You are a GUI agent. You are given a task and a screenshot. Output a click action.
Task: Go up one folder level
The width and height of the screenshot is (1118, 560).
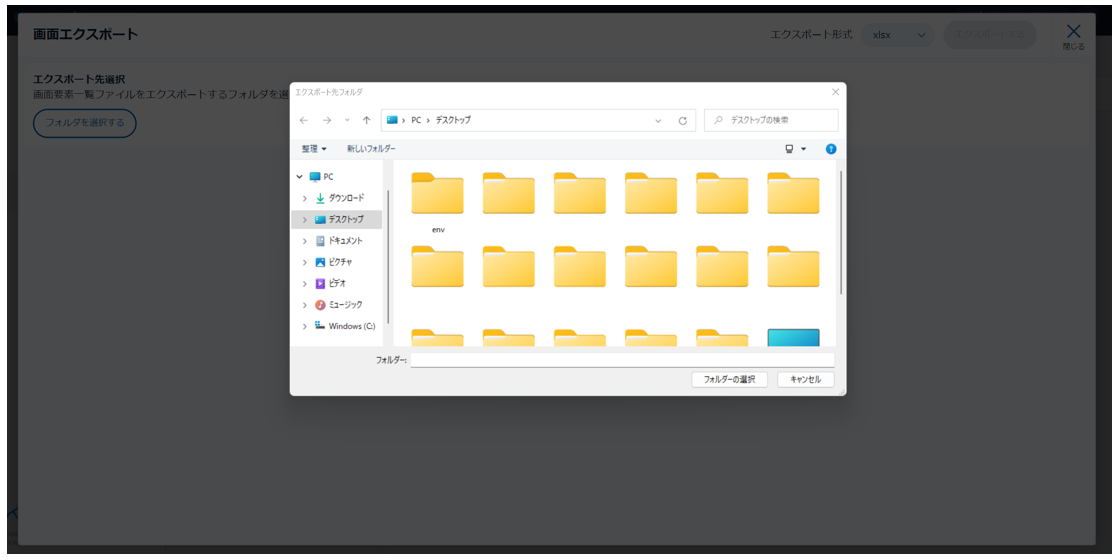click(367, 120)
